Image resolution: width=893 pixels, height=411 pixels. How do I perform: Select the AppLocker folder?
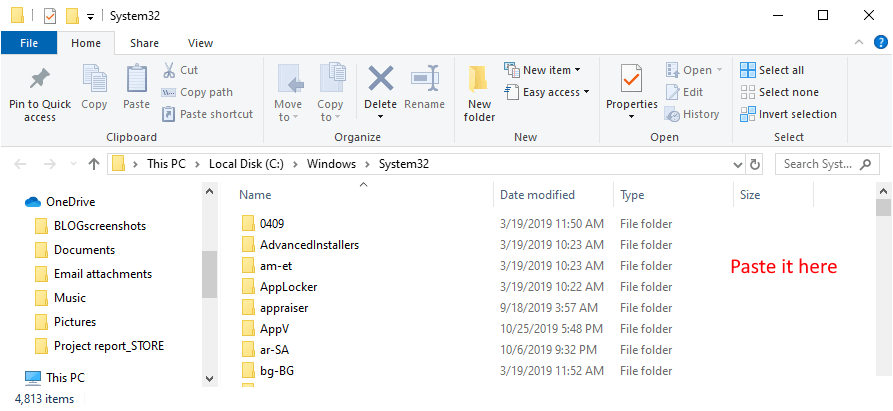[279, 287]
